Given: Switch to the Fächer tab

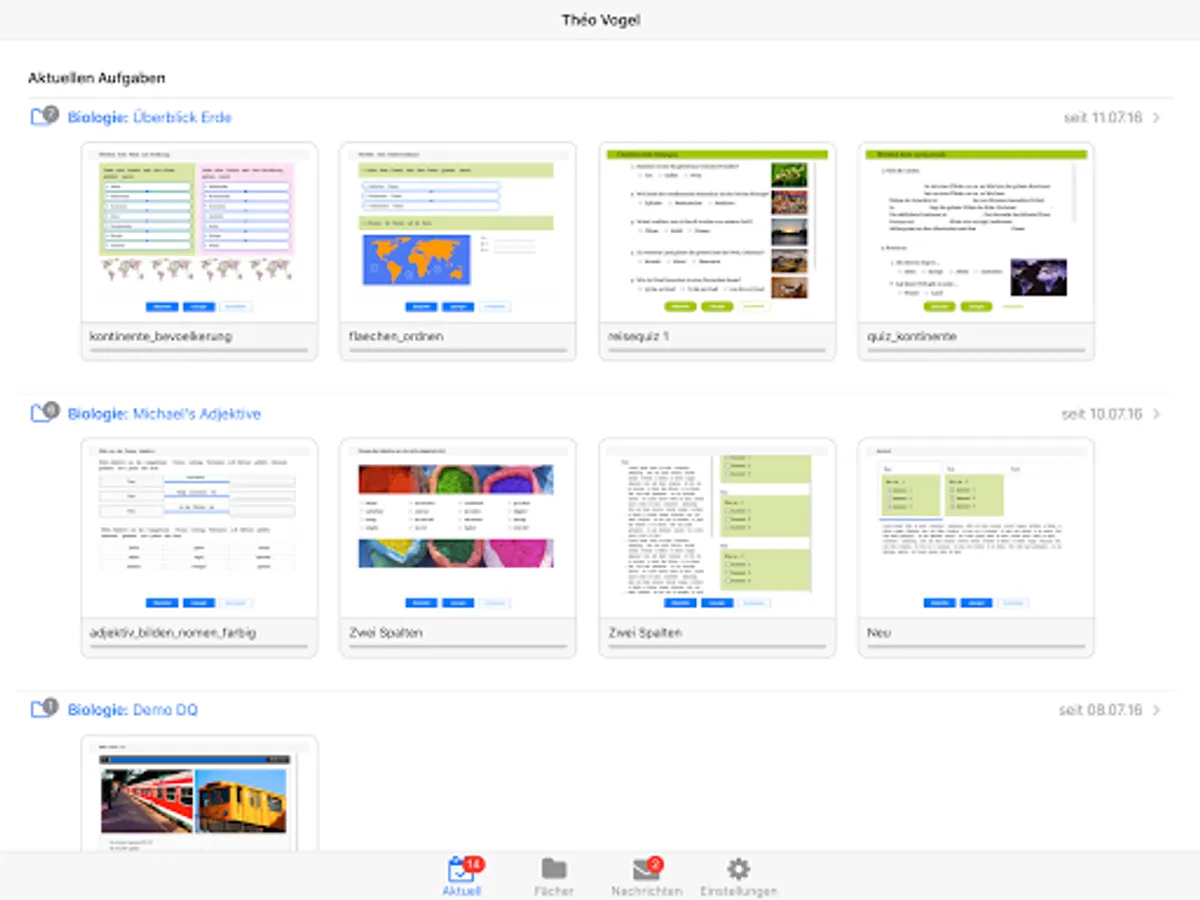Looking at the screenshot, I should (x=553, y=877).
